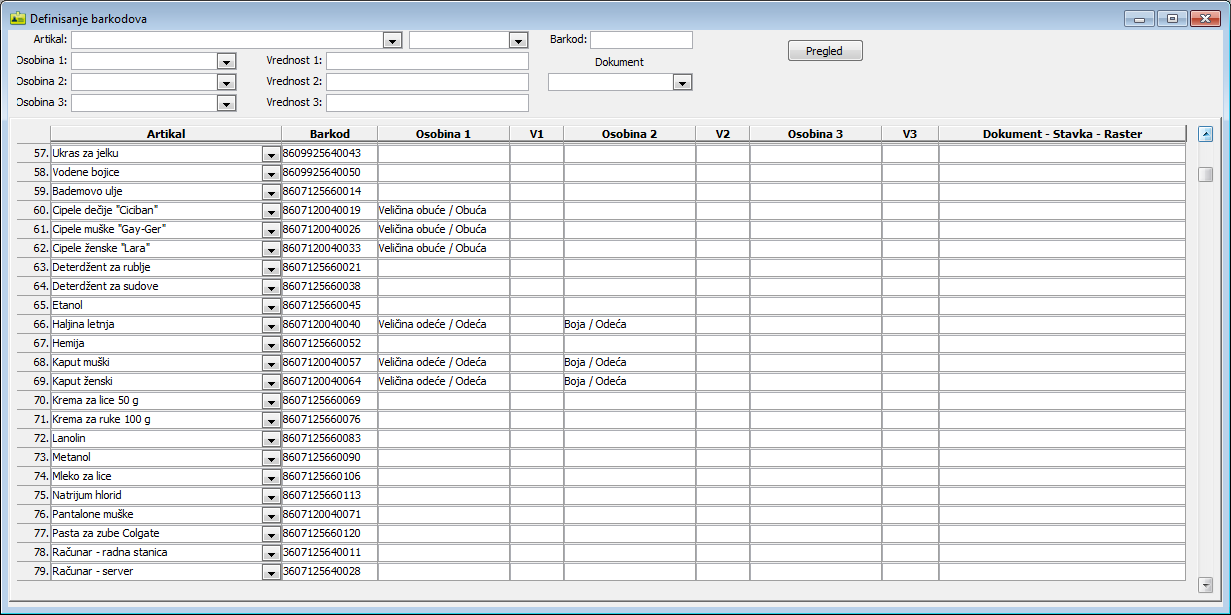1231x615 pixels.
Task: Open the Osobina 3 filter dropdown
Action: point(226,103)
